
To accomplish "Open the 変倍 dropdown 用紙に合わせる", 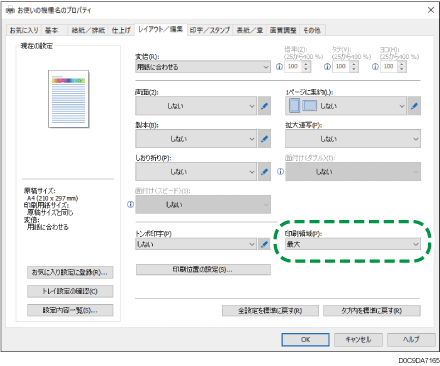I will 203,67.
